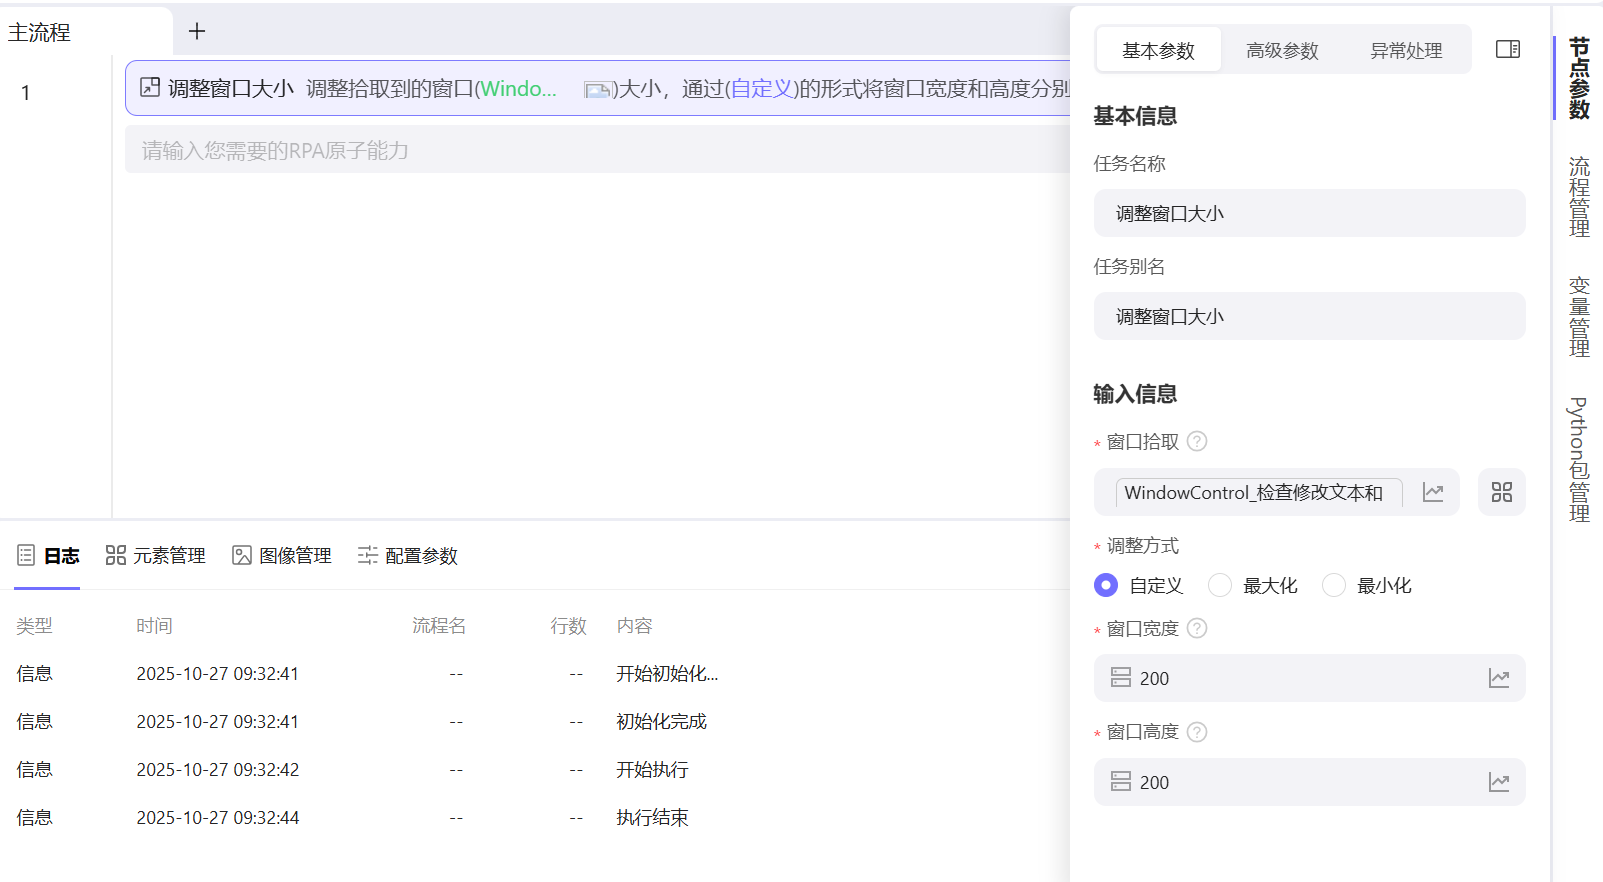Click the 输入信息 section heading
This screenshot has width=1603, height=882.
coord(1135,394)
